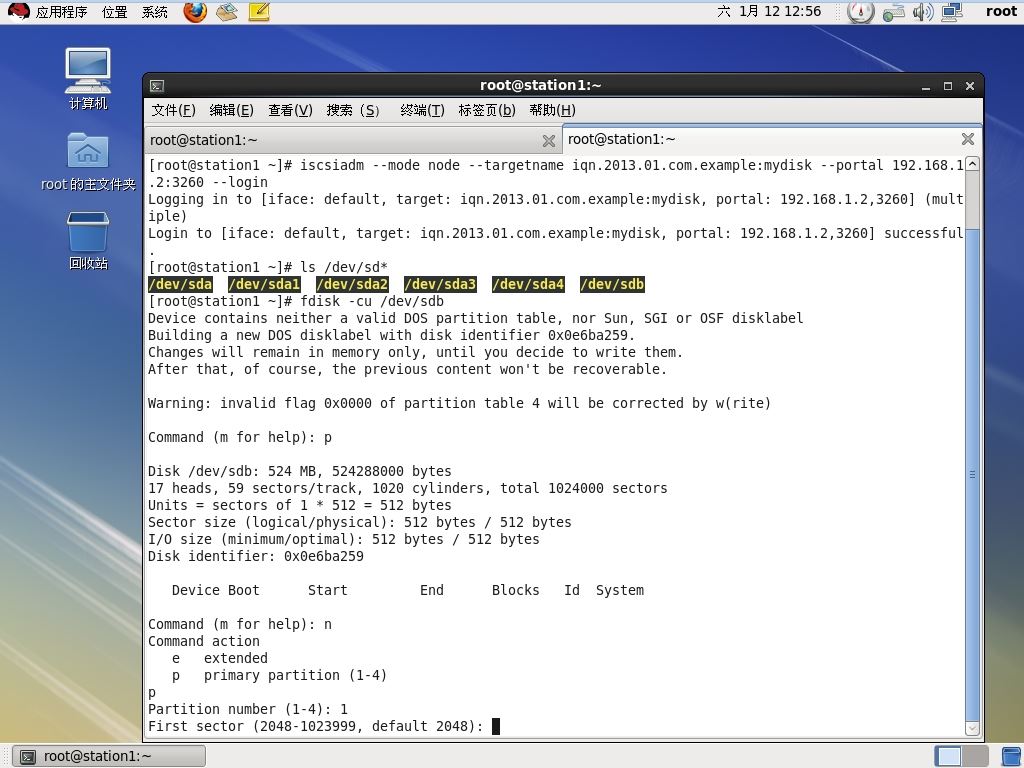
Task: Click the highlighted /dev/sda1 entry
Action: point(264,284)
